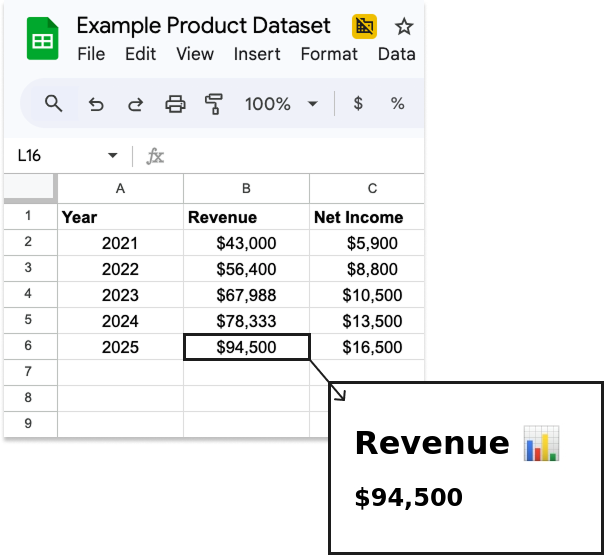Click the Example Product Dataset title
Image resolution: width=604 pixels, height=555 pixels.
tap(203, 25)
